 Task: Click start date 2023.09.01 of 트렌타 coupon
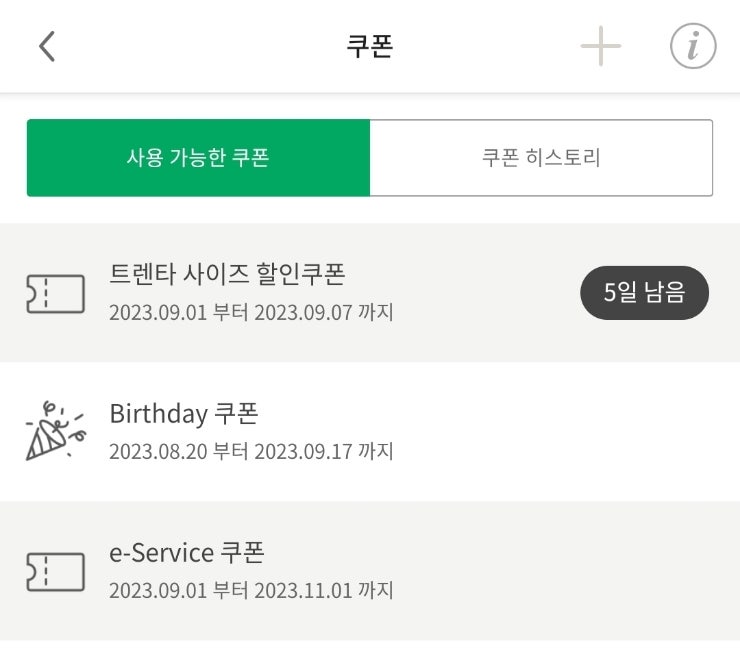click(158, 313)
